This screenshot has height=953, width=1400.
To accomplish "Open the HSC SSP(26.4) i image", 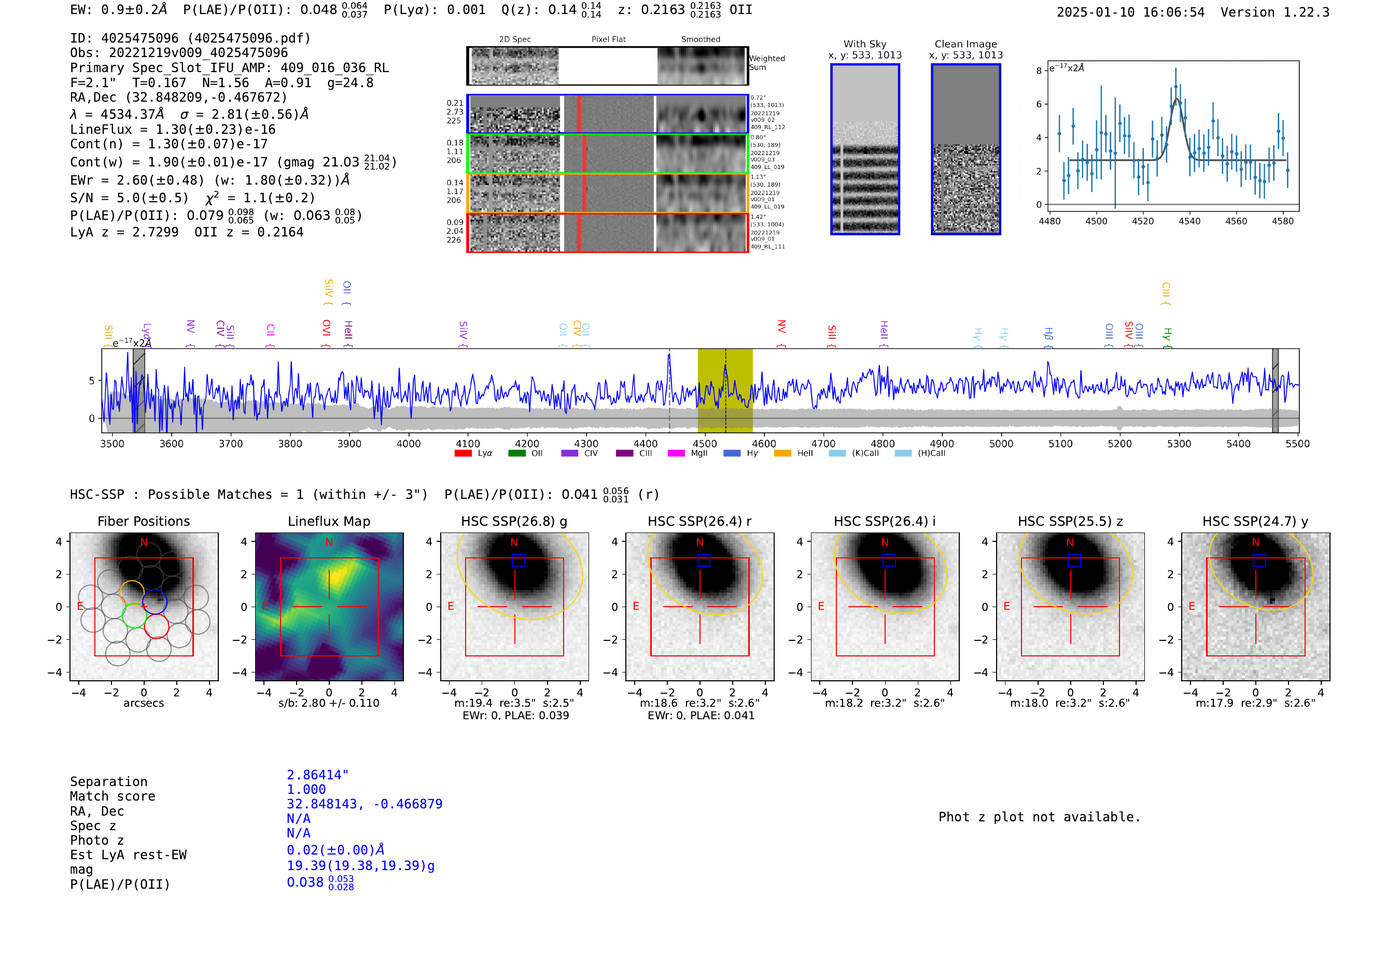I will tap(885, 606).
